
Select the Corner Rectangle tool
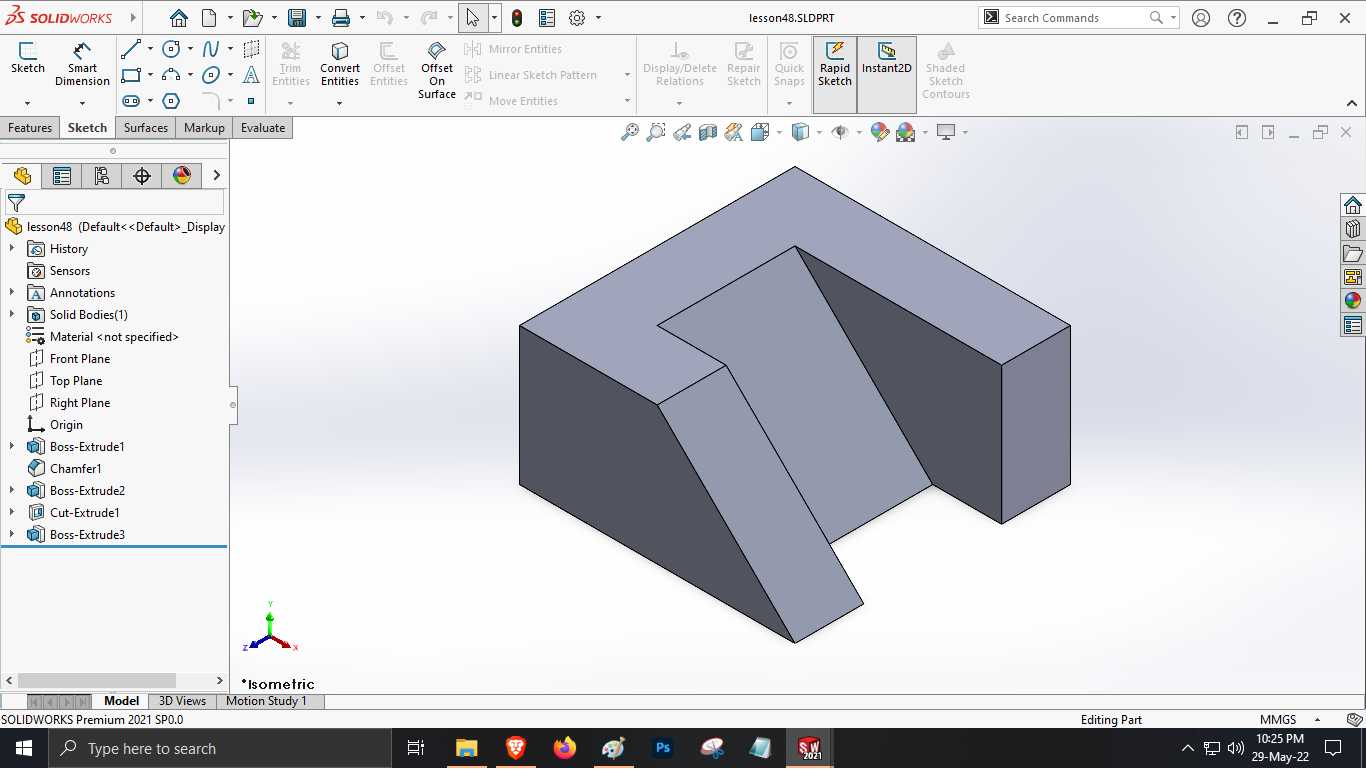coord(131,75)
